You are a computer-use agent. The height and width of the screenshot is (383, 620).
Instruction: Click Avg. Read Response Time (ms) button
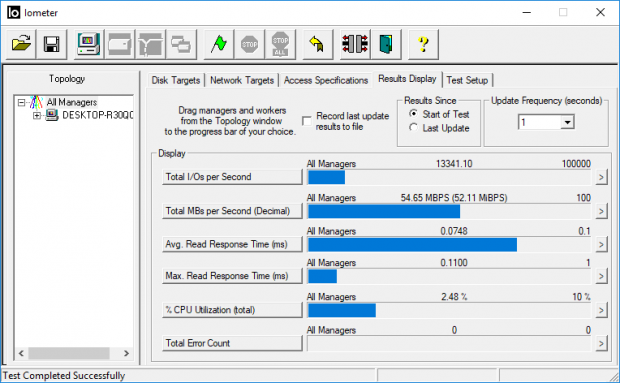click(x=232, y=244)
